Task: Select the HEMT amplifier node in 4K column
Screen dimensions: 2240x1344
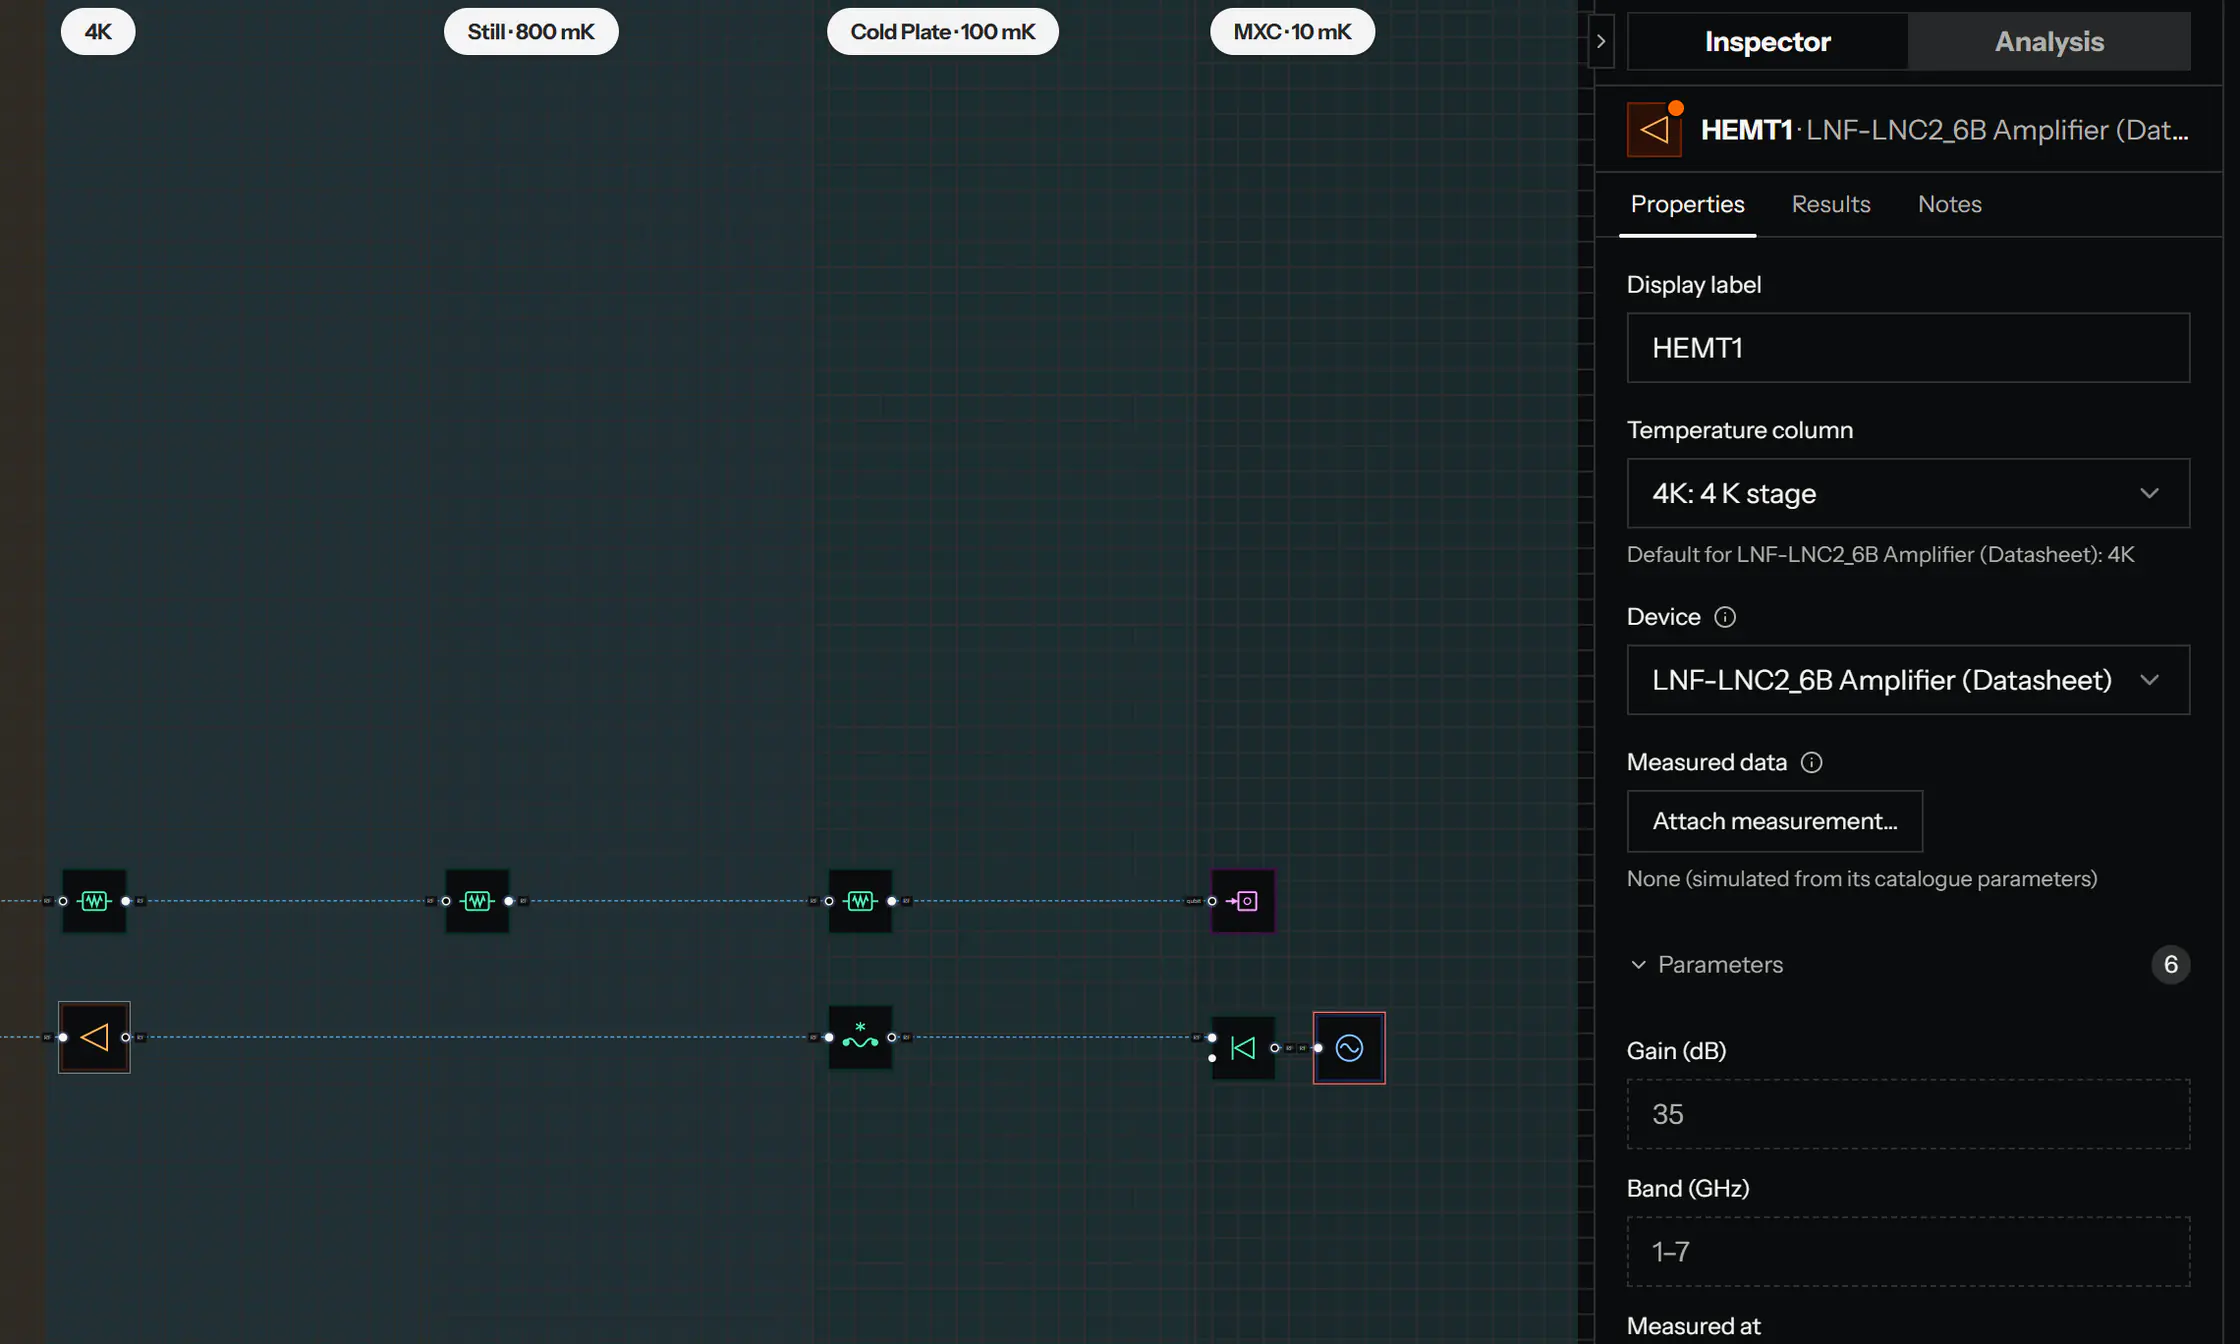Action: pyautogui.click(x=94, y=1037)
